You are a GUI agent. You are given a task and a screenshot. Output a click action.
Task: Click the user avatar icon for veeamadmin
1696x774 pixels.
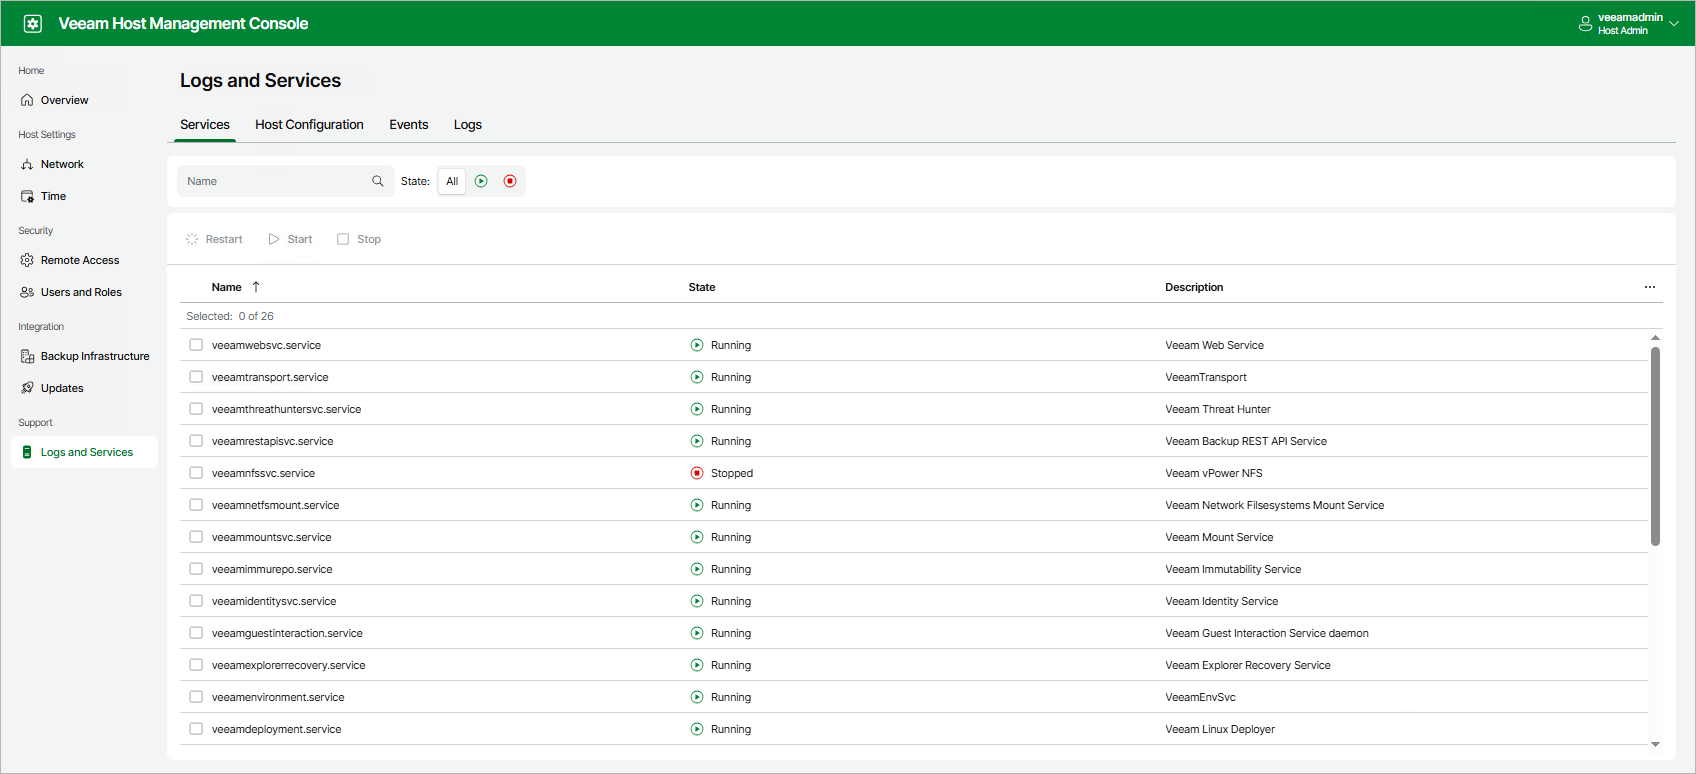(1585, 24)
